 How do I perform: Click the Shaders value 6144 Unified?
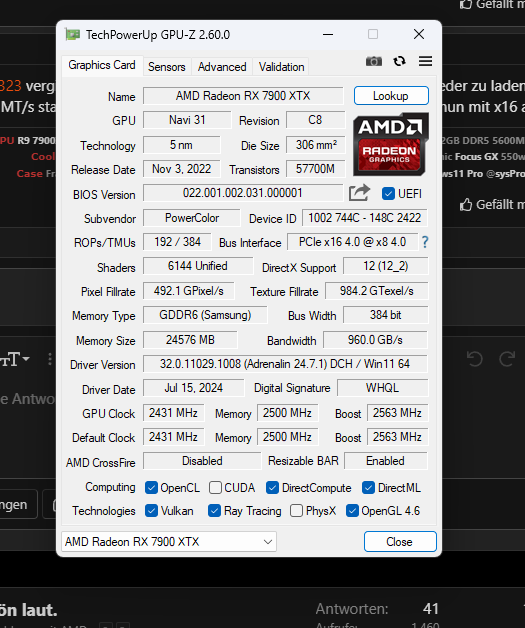point(198,266)
